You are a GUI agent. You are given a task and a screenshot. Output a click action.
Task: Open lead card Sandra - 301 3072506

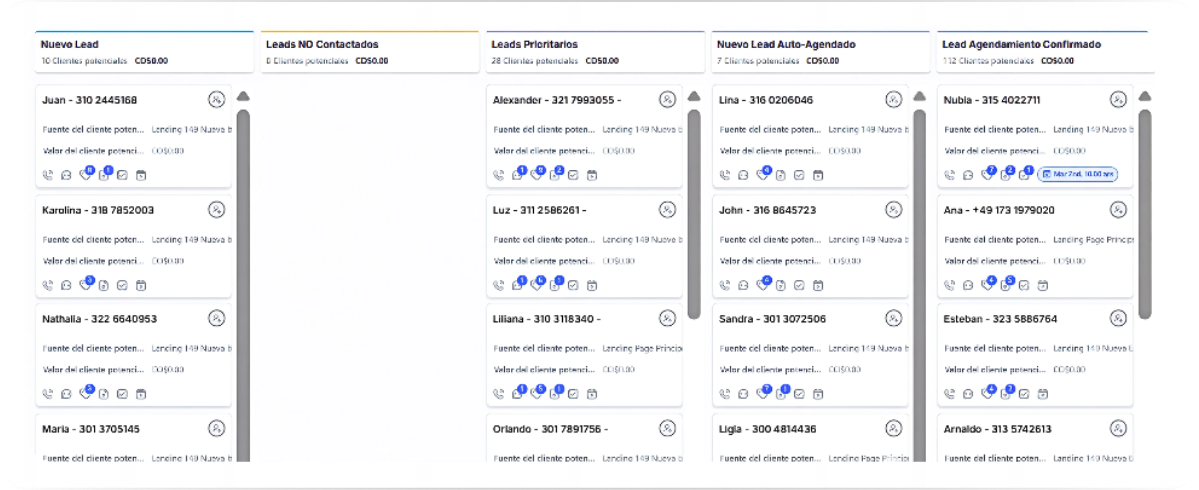point(811,355)
